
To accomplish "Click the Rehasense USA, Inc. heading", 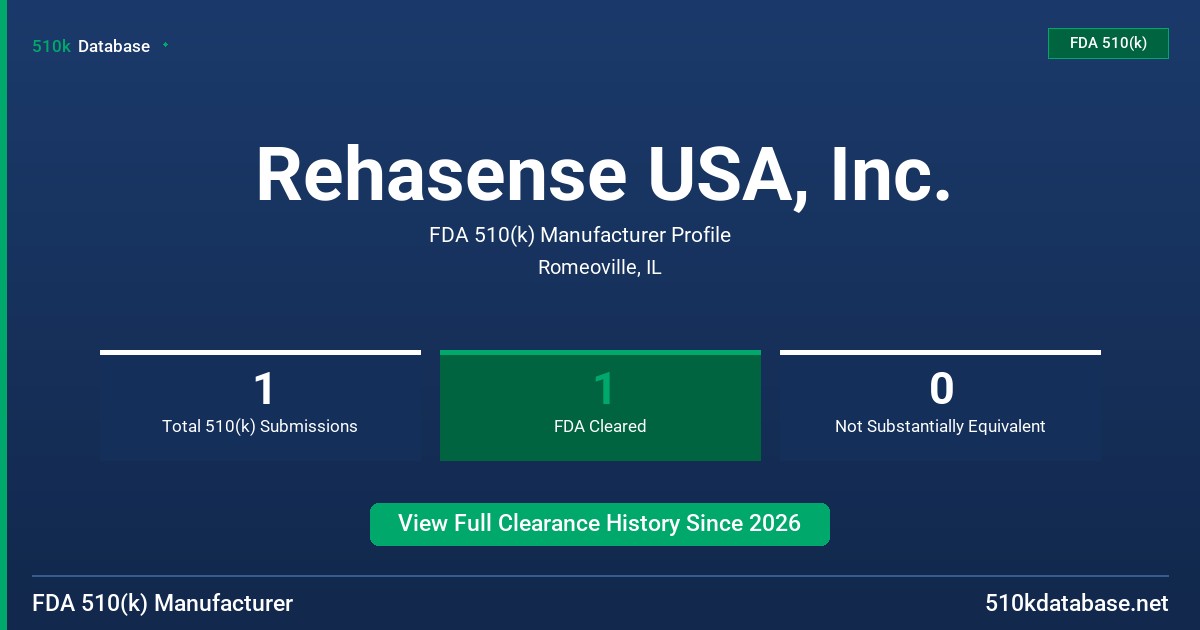I will 603,175.
